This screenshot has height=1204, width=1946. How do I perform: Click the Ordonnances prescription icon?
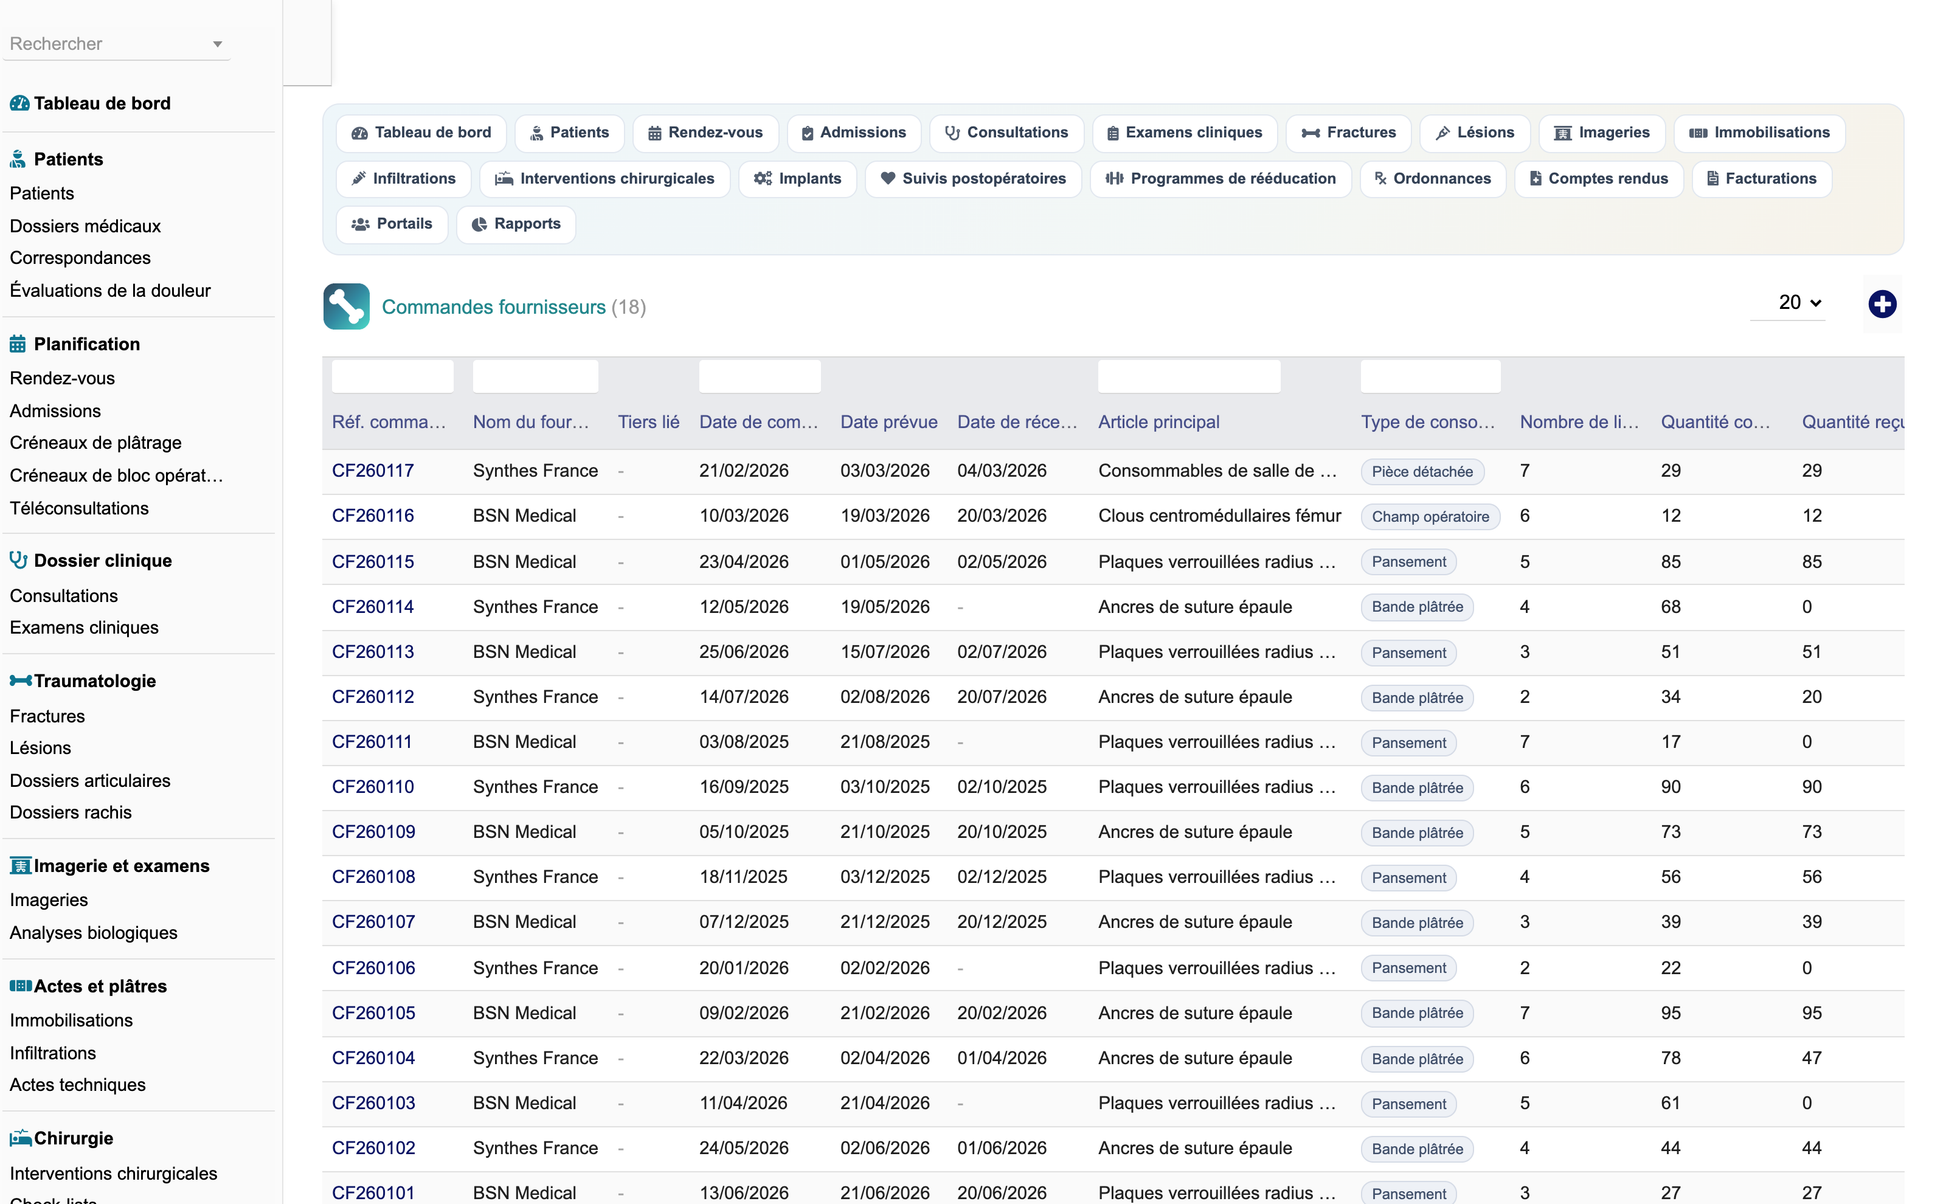(x=1380, y=179)
